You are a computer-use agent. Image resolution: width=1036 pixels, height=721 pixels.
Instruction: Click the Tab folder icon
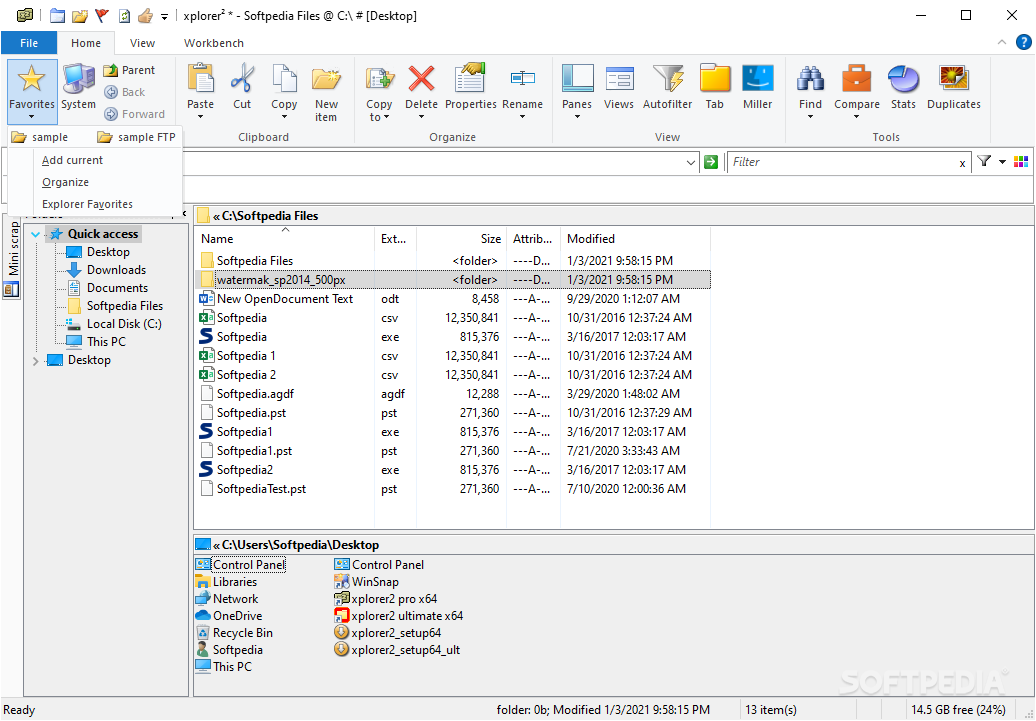(715, 79)
